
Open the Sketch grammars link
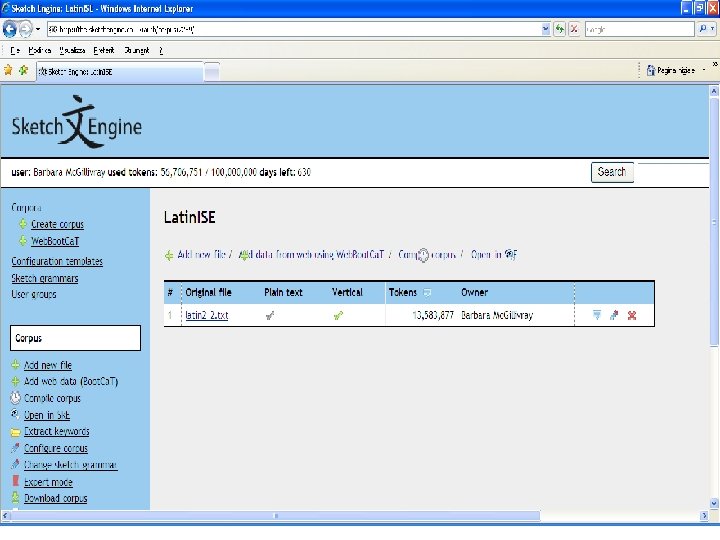[x=45, y=278]
